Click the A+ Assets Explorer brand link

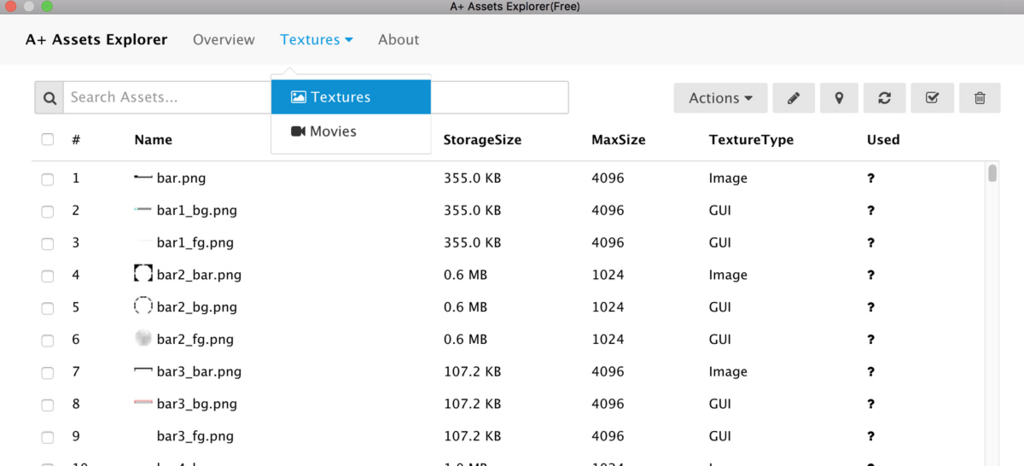tap(97, 40)
